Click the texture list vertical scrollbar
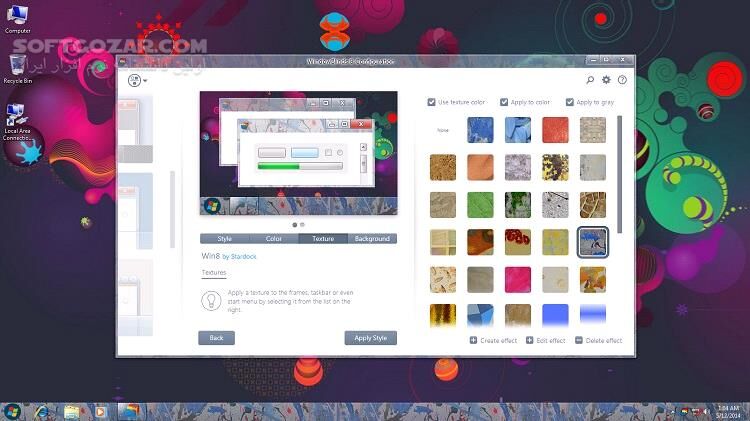The height and width of the screenshot is (421, 750). pyautogui.click(x=620, y=175)
